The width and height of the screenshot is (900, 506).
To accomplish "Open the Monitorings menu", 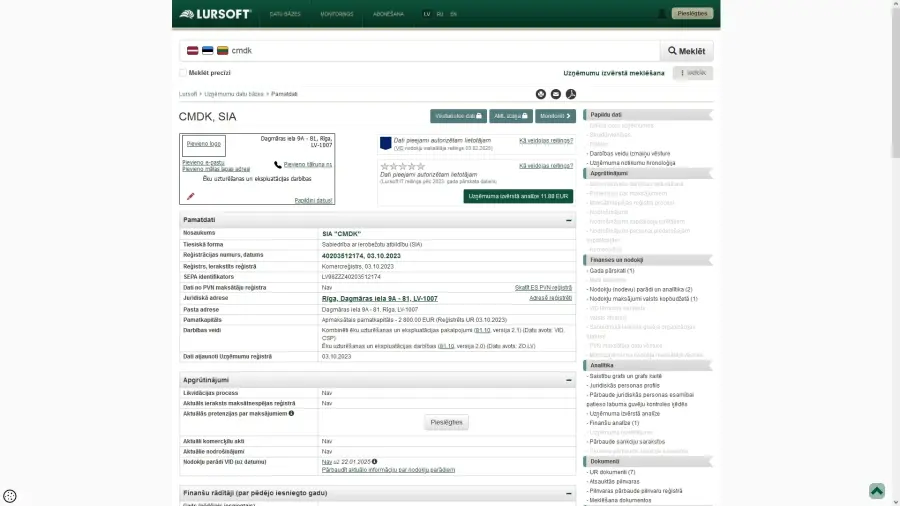I will click(337, 14).
